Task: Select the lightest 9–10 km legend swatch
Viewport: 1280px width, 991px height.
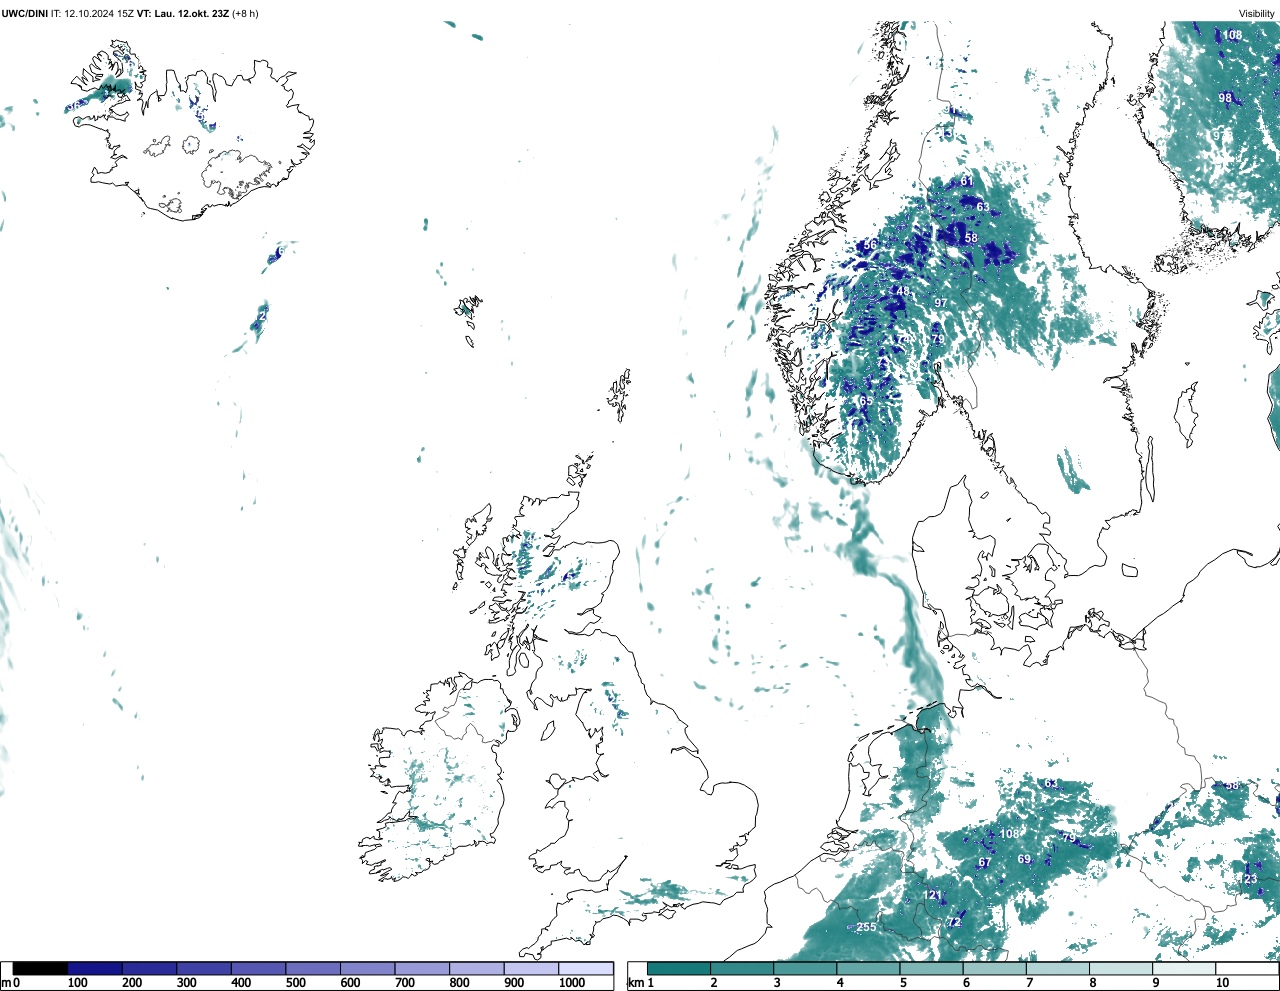Action: click(x=1185, y=968)
